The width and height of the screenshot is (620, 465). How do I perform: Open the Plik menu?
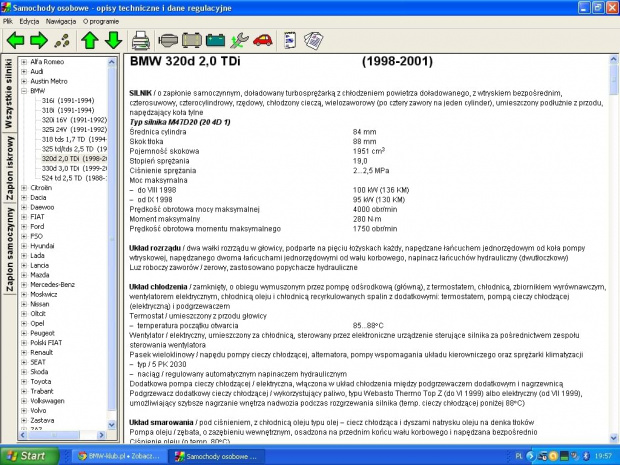click(x=8, y=21)
